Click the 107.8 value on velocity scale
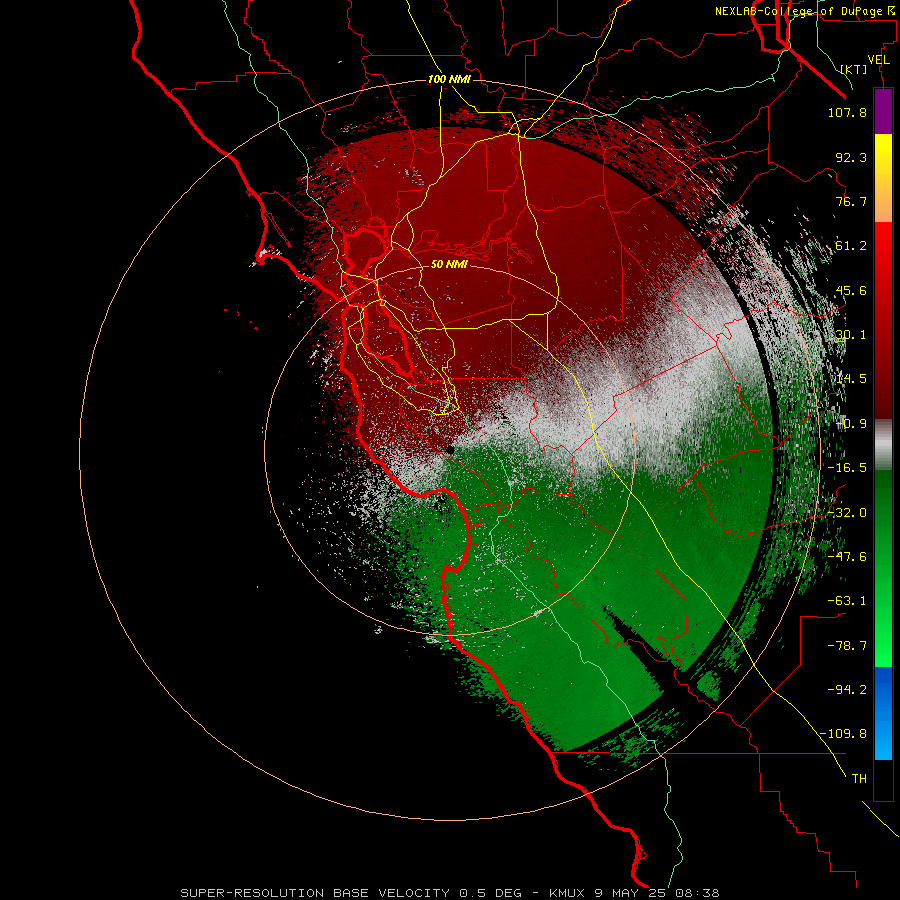 point(847,112)
